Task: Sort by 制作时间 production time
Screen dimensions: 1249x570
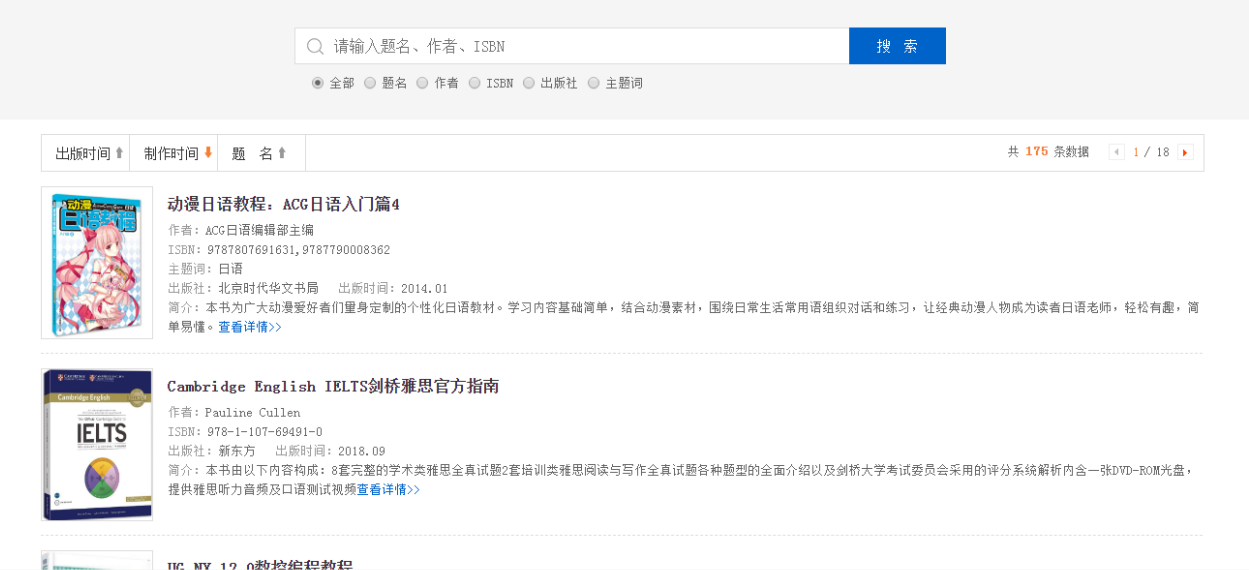Action: (174, 153)
